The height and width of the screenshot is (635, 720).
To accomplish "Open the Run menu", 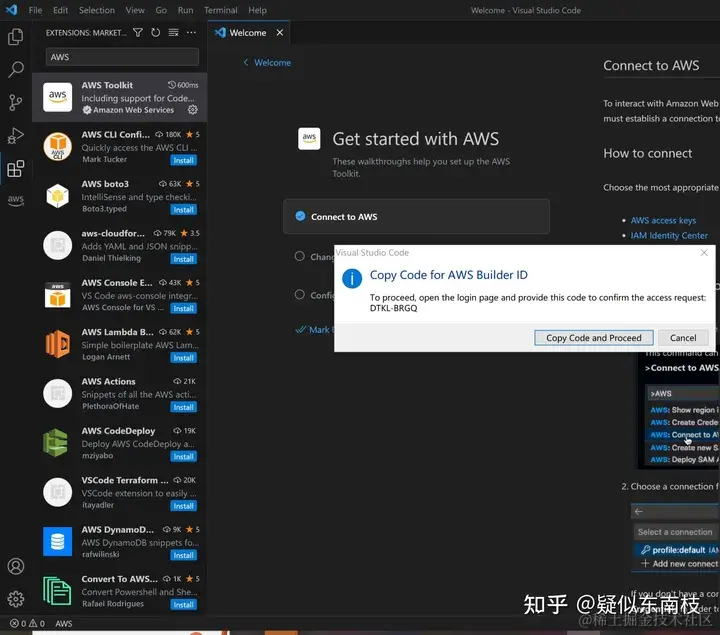I will (x=186, y=10).
